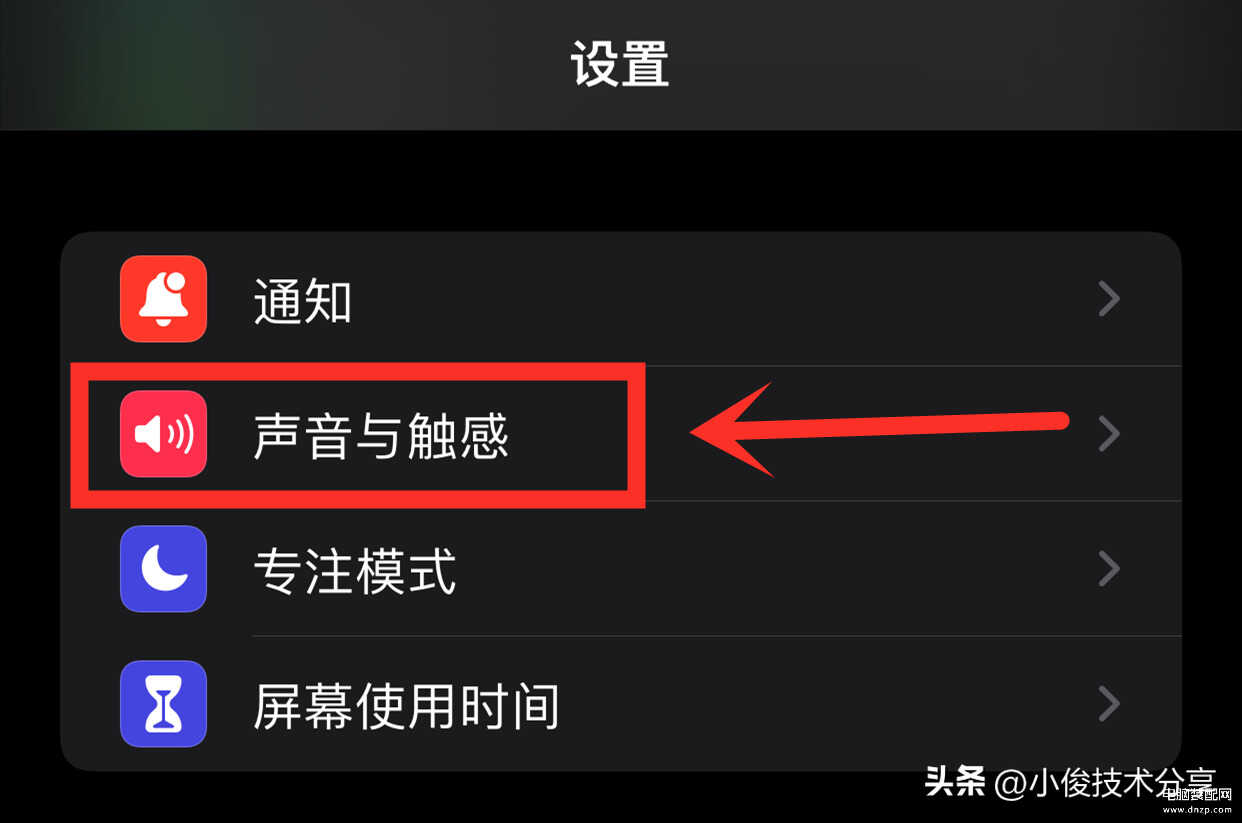Screen dimensions: 1242x823
Task: Tap the purple crescent moon Focus icon
Action: (163, 568)
